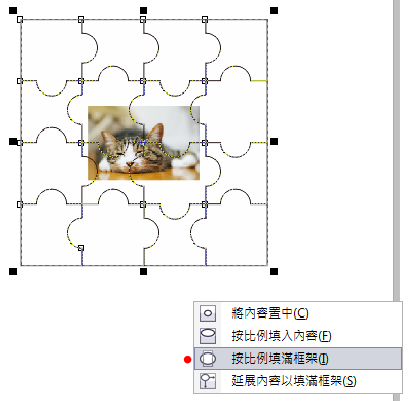Click the stretch-contents-to-fill icon
This screenshot has width=409, height=401.
(x=208, y=381)
